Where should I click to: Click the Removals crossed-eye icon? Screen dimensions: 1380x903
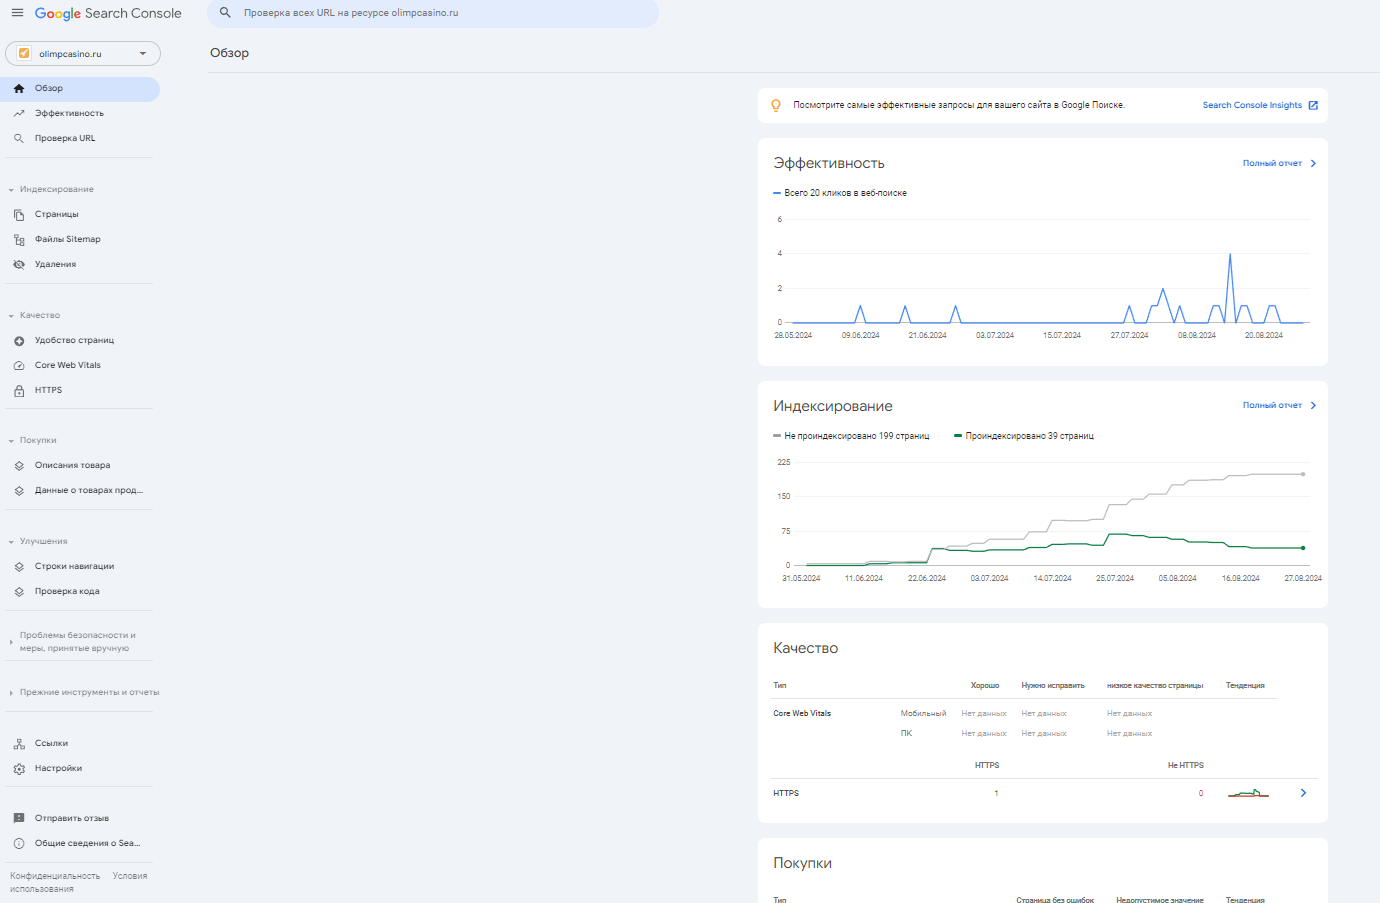tap(19, 265)
